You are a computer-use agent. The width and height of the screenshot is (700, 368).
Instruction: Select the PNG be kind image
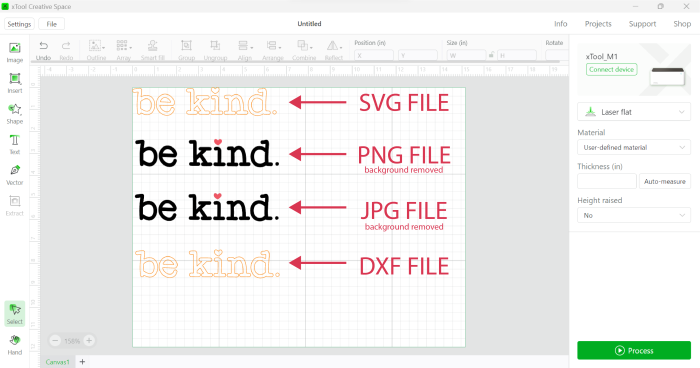pyautogui.click(x=207, y=153)
